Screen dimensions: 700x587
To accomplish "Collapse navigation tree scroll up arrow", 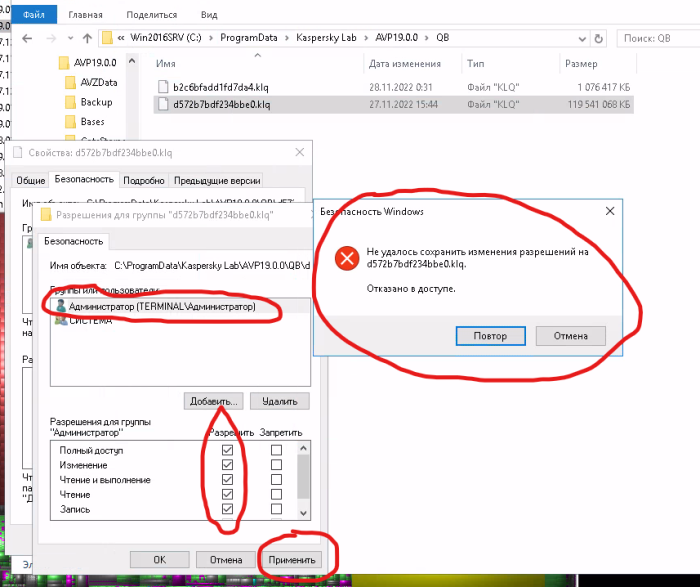I will coord(132,61).
